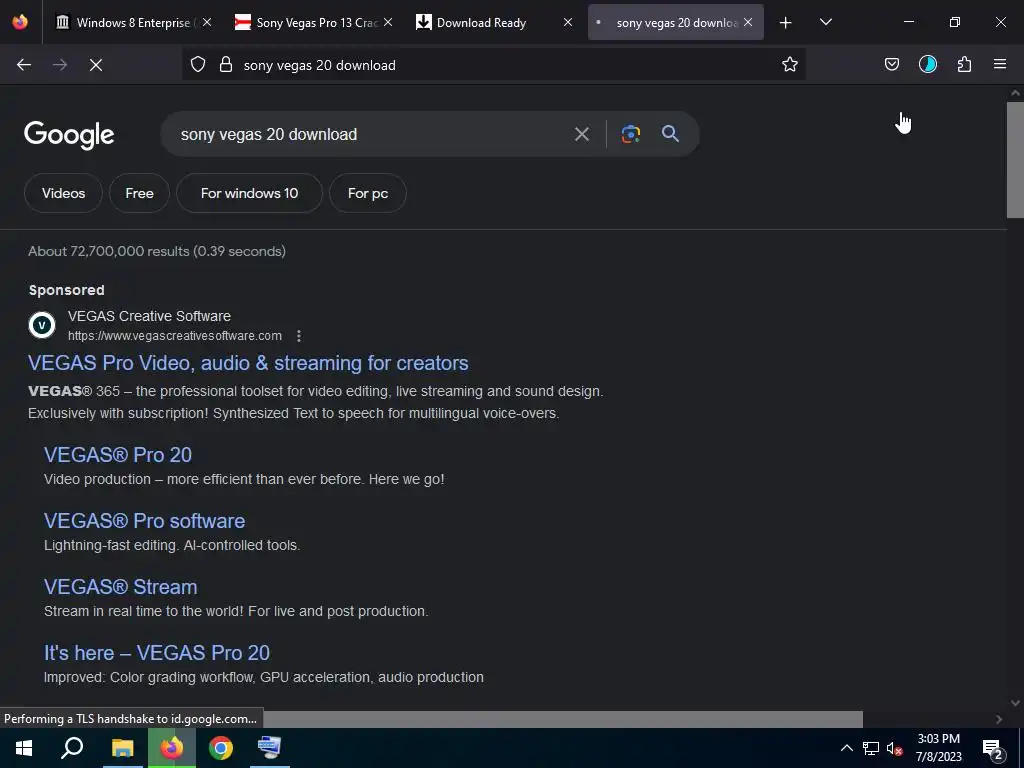The image size is (1024, 768).
Task: Show hidden system tray icons
Action: click(846, 748)
